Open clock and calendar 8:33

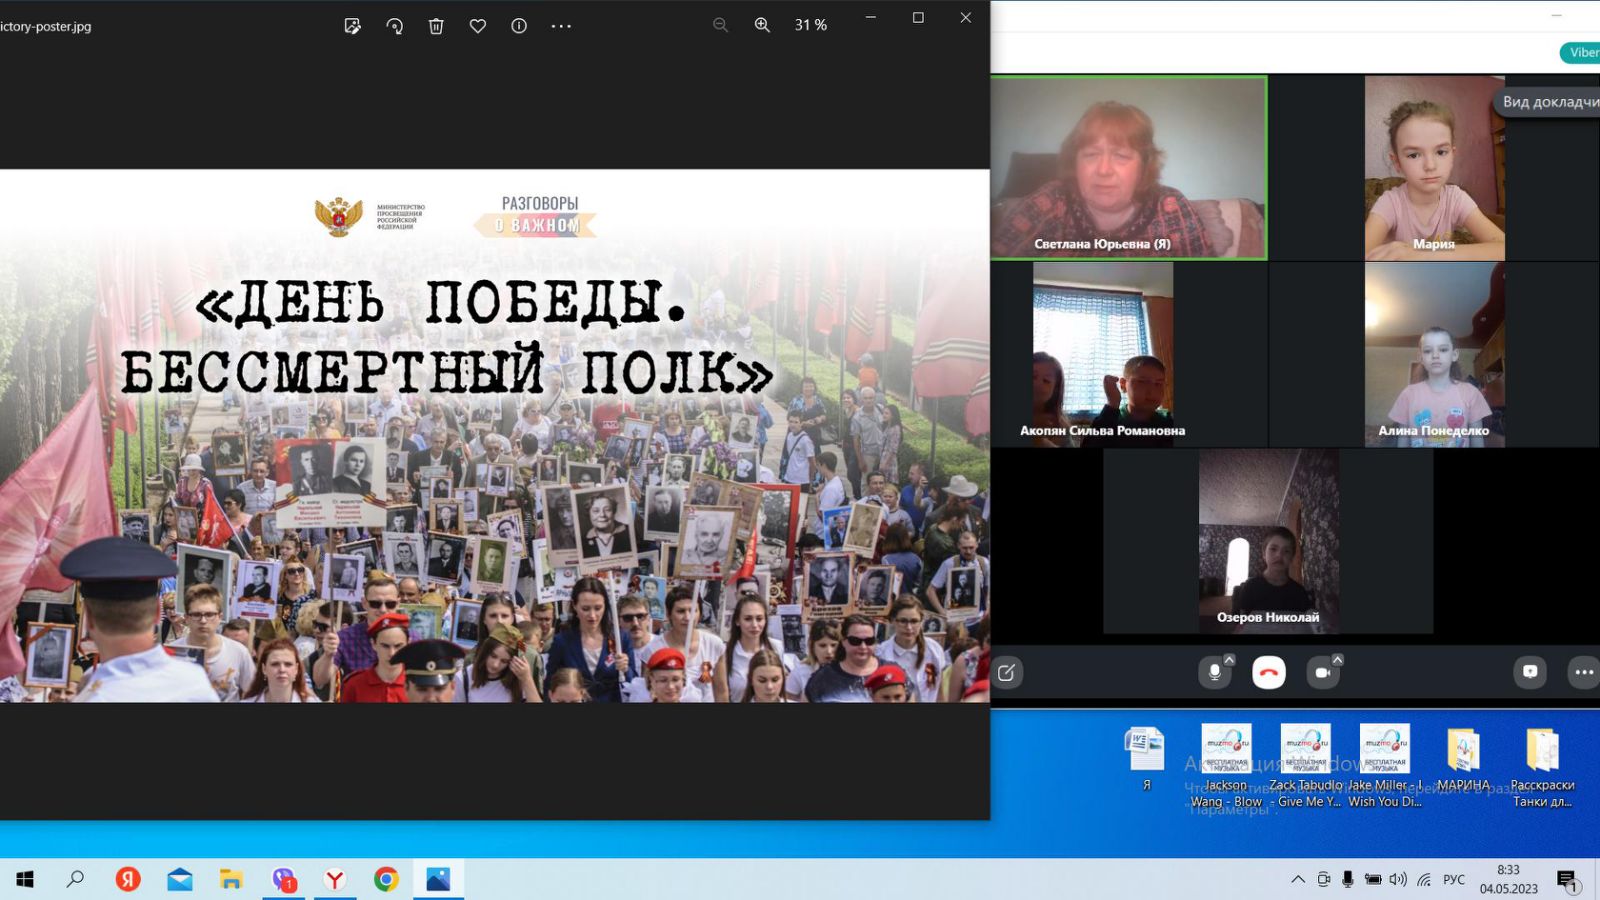point(1508,879)
